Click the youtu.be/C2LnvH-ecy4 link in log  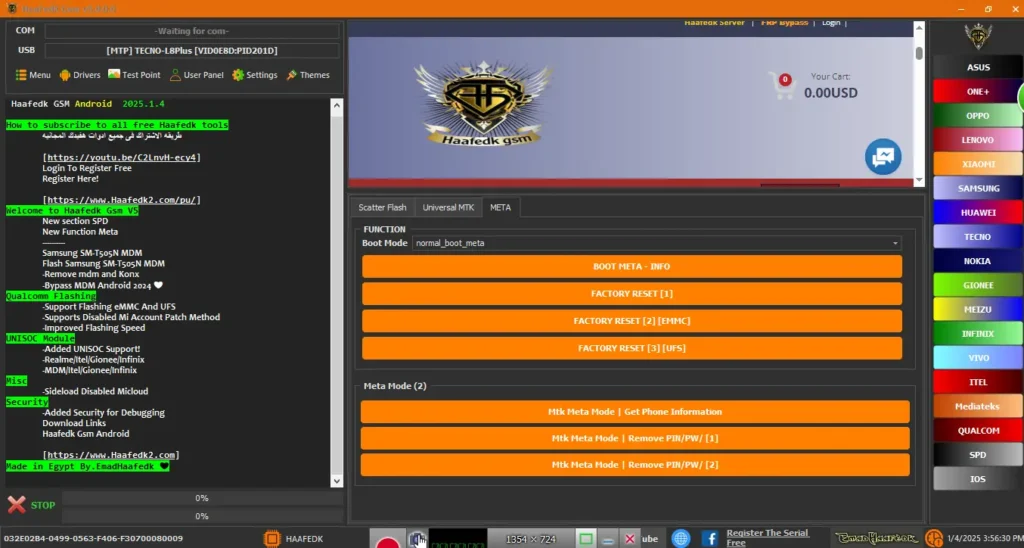[x=121, y=157]
